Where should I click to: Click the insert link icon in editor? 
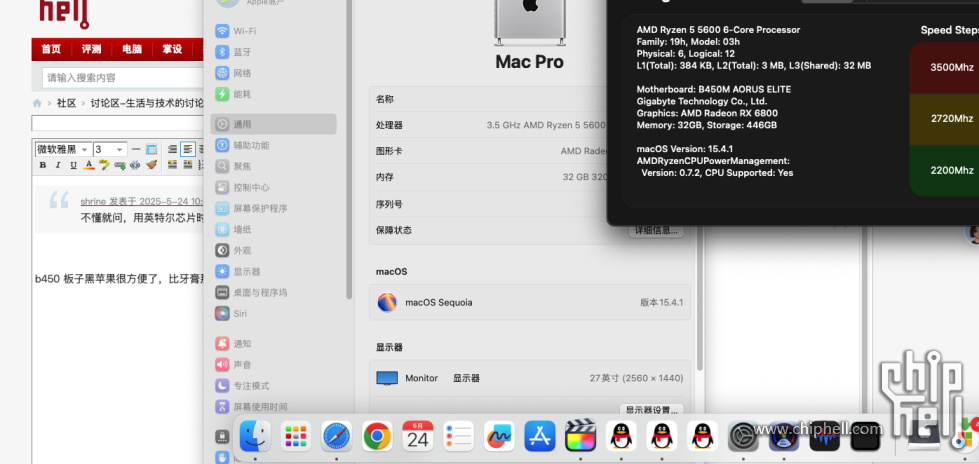(120, 165)
